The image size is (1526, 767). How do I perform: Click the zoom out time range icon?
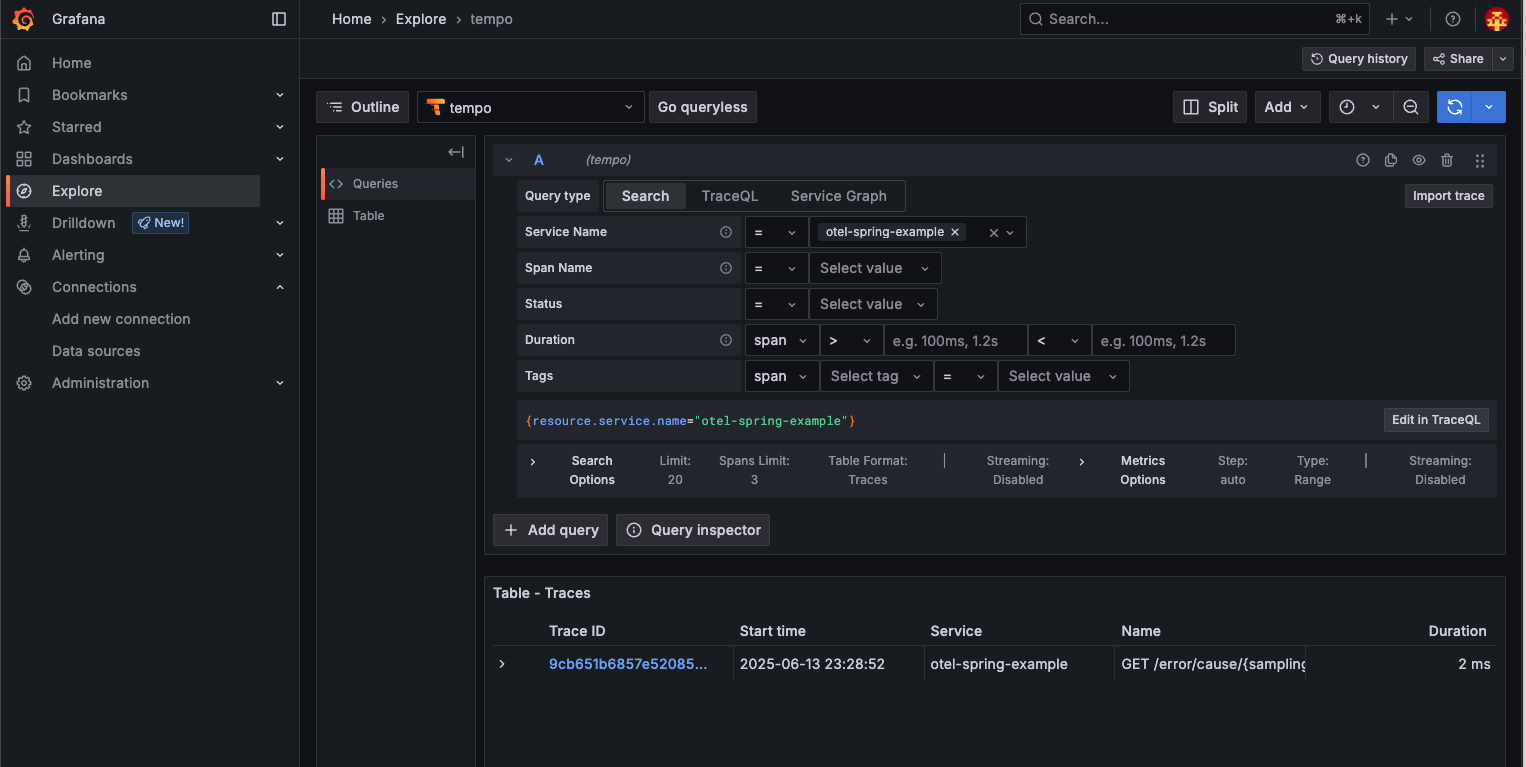coord(1410,107)
